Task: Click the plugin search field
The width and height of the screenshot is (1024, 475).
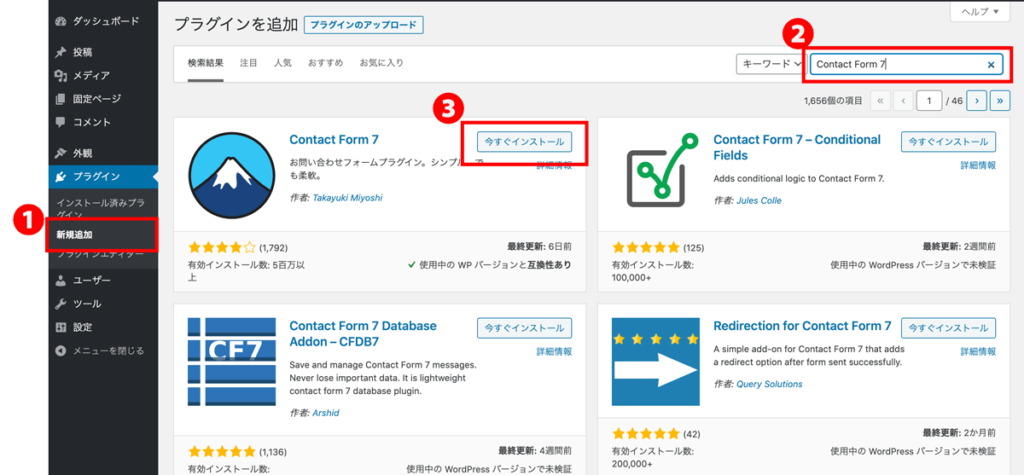Action: pyautogui.click(x=906, y=64)
